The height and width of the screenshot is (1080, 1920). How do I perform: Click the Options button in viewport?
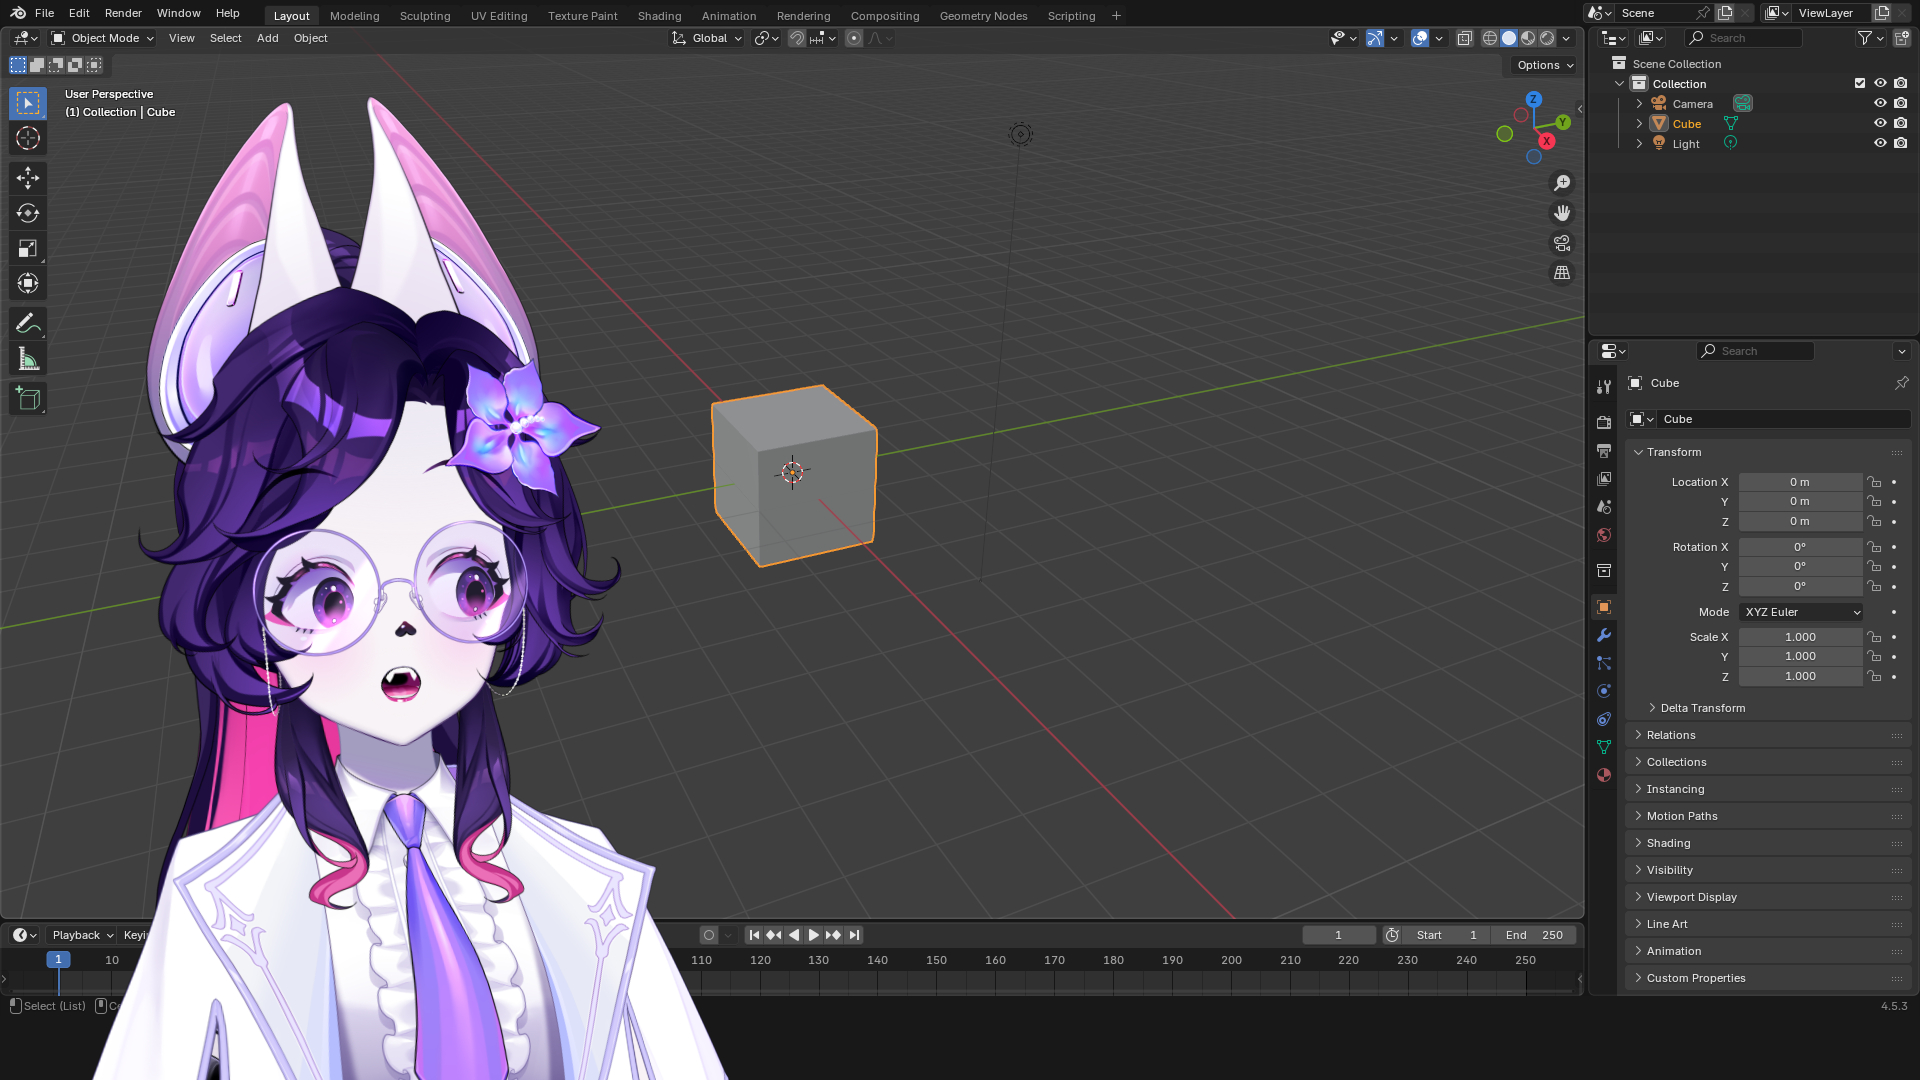(1544, 65)
